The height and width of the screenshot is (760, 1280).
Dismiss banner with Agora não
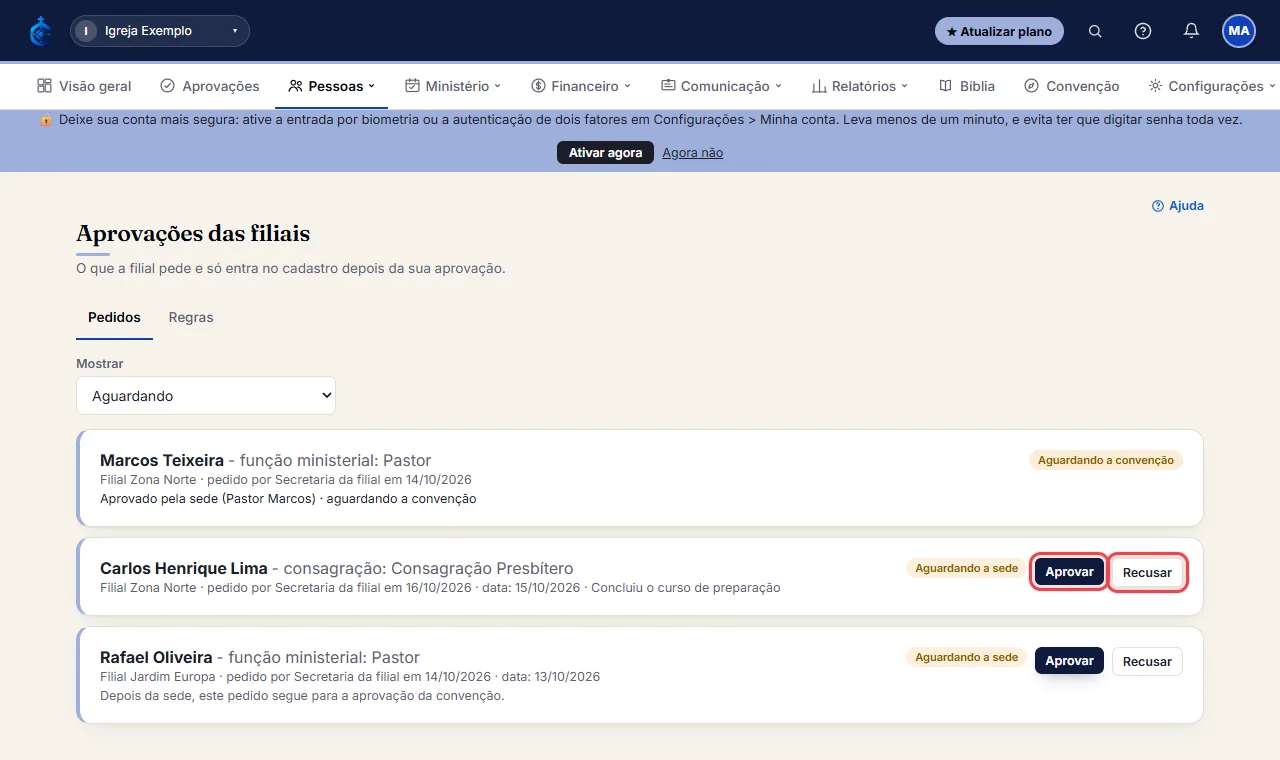(x=692, y=153)
